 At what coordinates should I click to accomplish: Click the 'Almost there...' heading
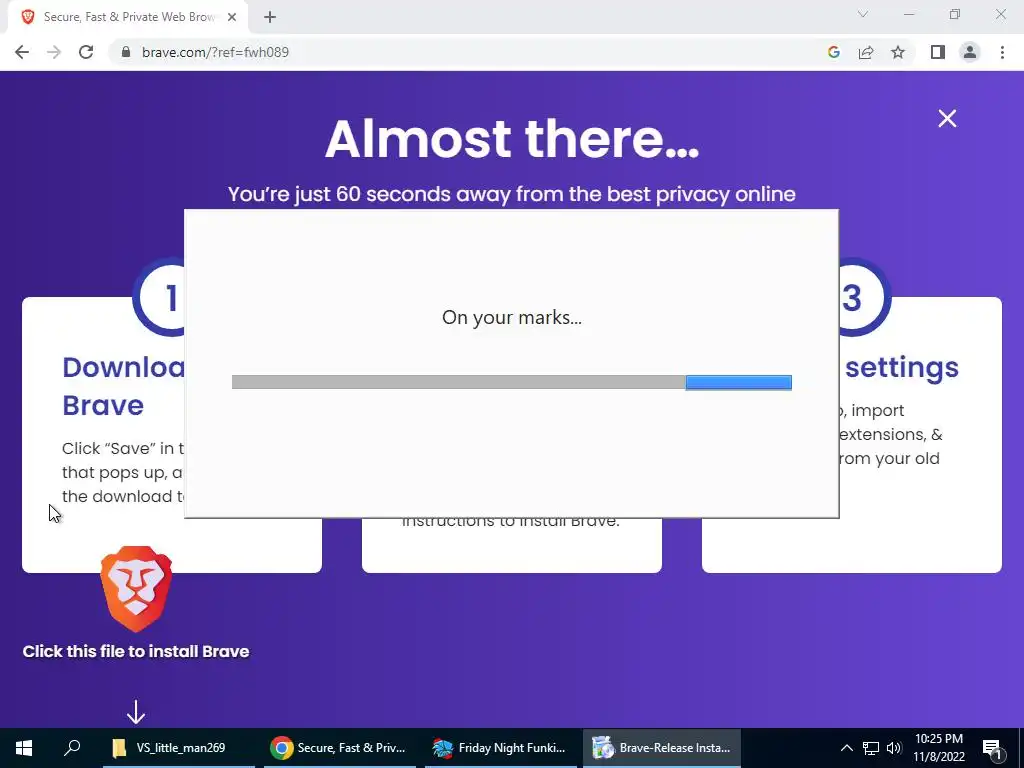pyautogui.click(x=511, y=138)
